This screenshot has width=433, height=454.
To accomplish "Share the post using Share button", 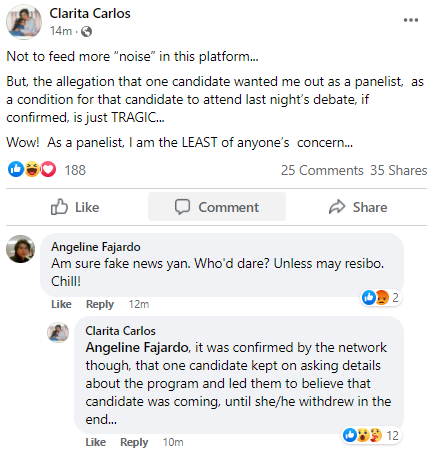I will [x=358, y=207].
